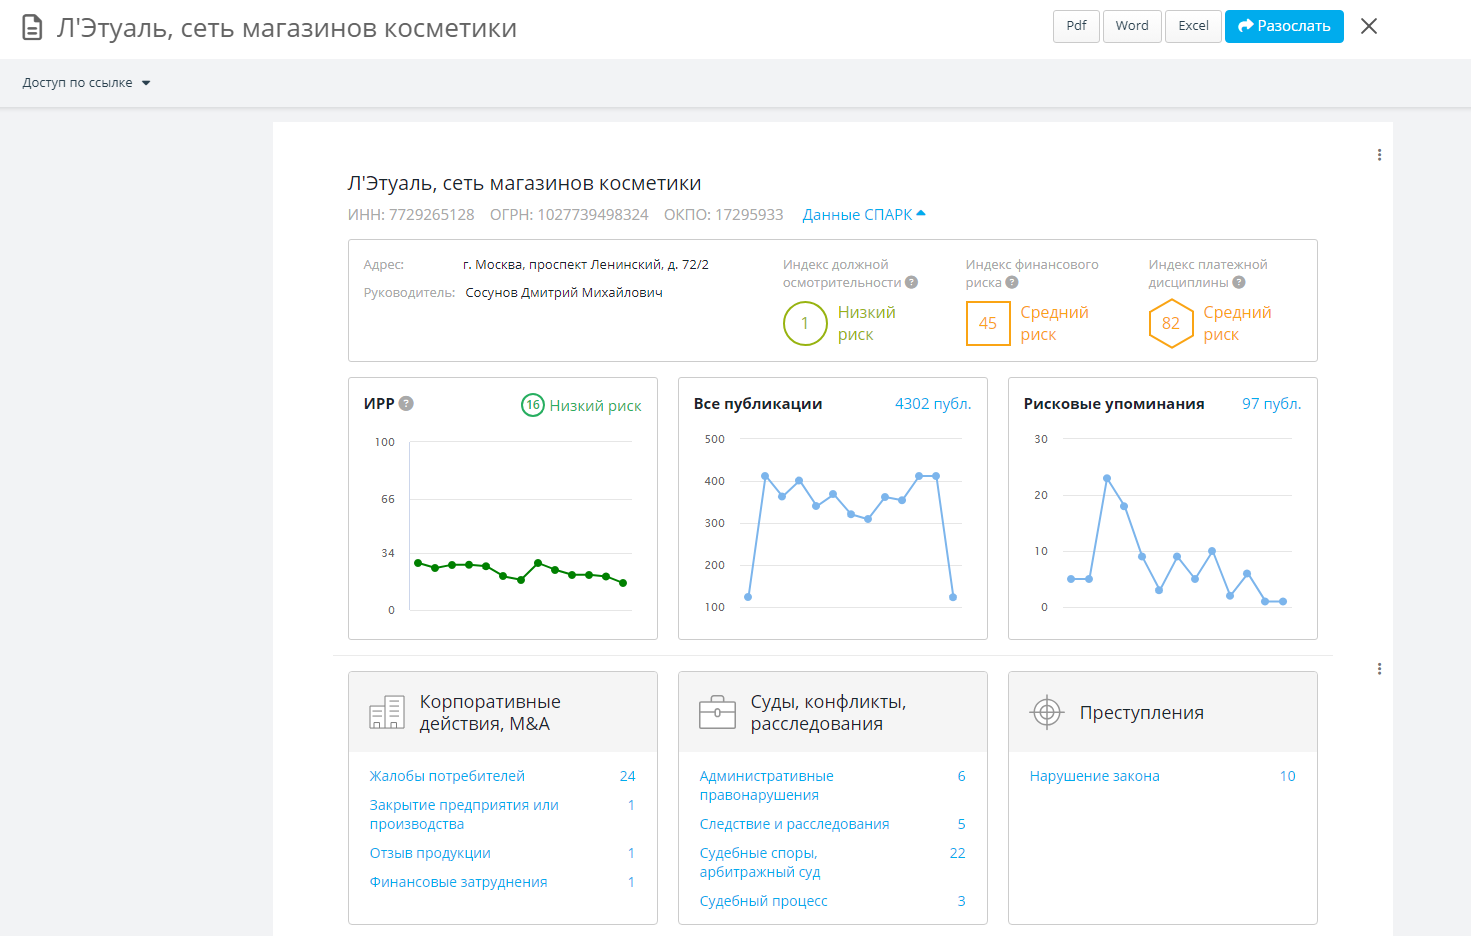Click director name Сосунов Дмитрий Михайлович
The height and width of the screenshot is (936, 1471).
coord(564,293)
